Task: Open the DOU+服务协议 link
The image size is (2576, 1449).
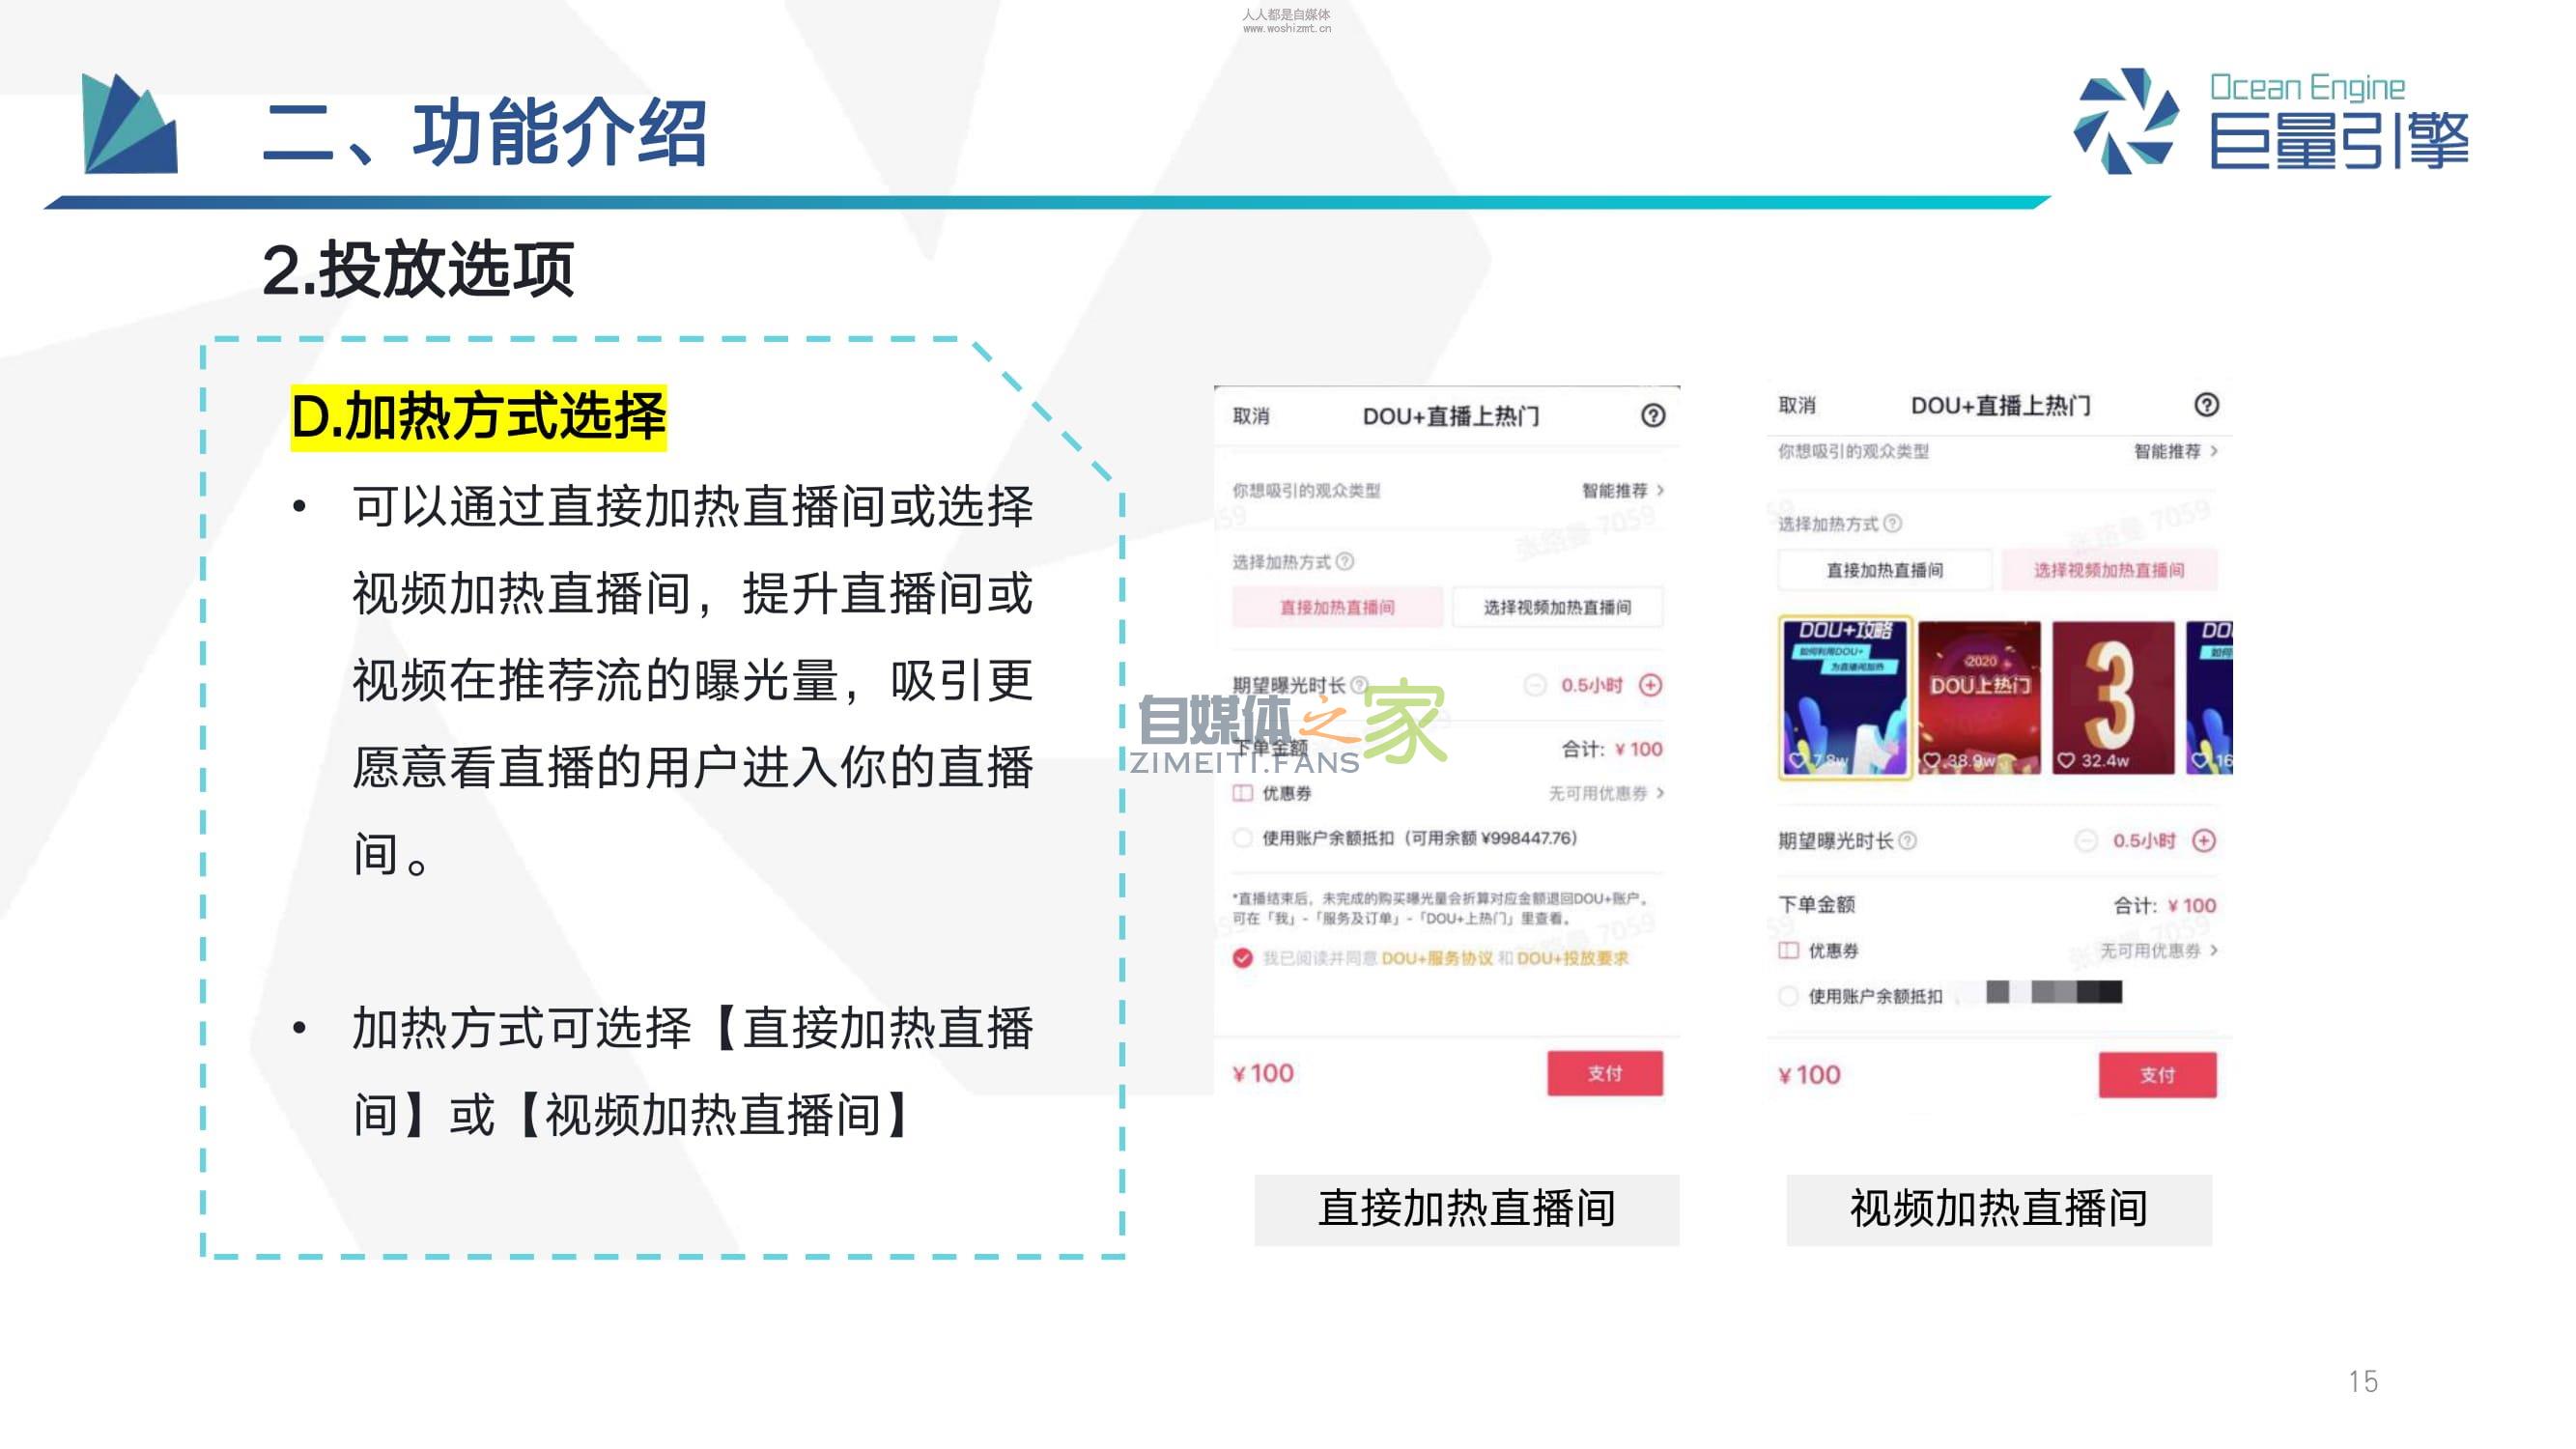Action: coord(1436,958)
